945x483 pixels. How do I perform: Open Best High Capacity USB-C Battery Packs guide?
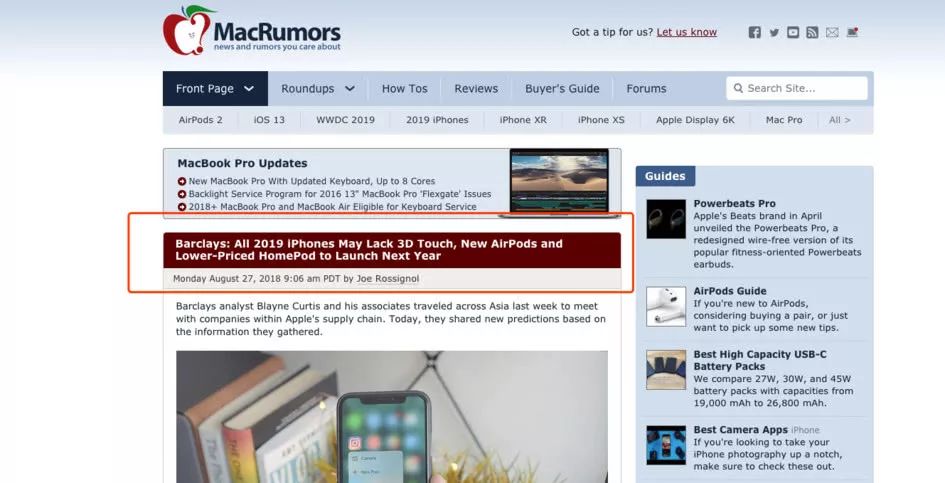coord(759,360)
